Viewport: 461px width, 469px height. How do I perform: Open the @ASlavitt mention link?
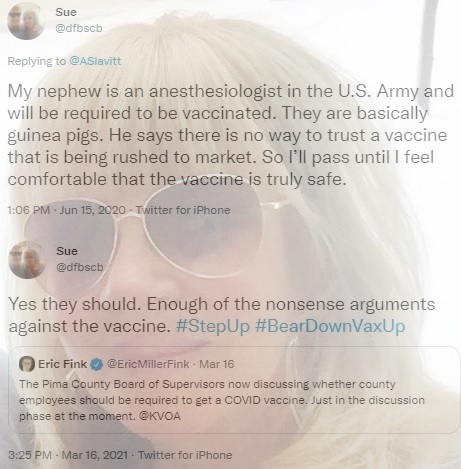pyautogui.click(x=95, y=61)
